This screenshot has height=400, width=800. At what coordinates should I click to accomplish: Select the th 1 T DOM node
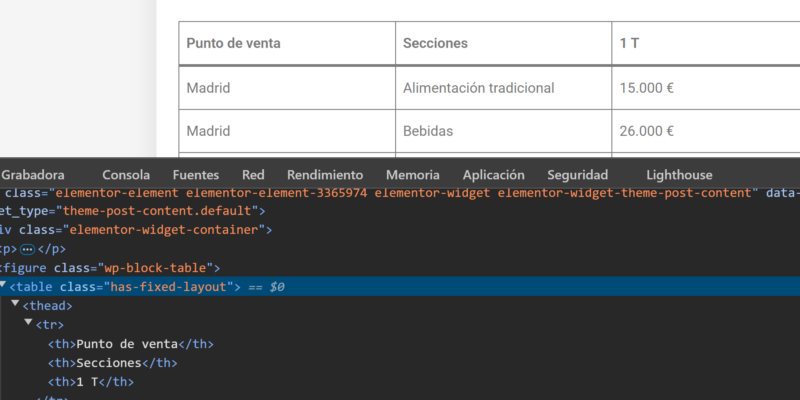[x=91, y=382]
